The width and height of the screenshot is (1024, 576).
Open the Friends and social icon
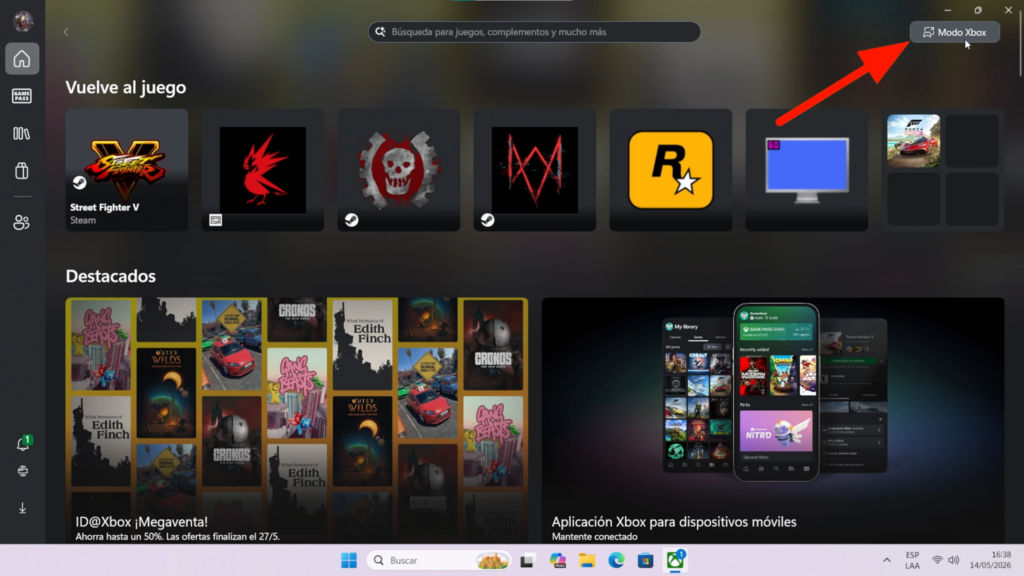[22, 223]
